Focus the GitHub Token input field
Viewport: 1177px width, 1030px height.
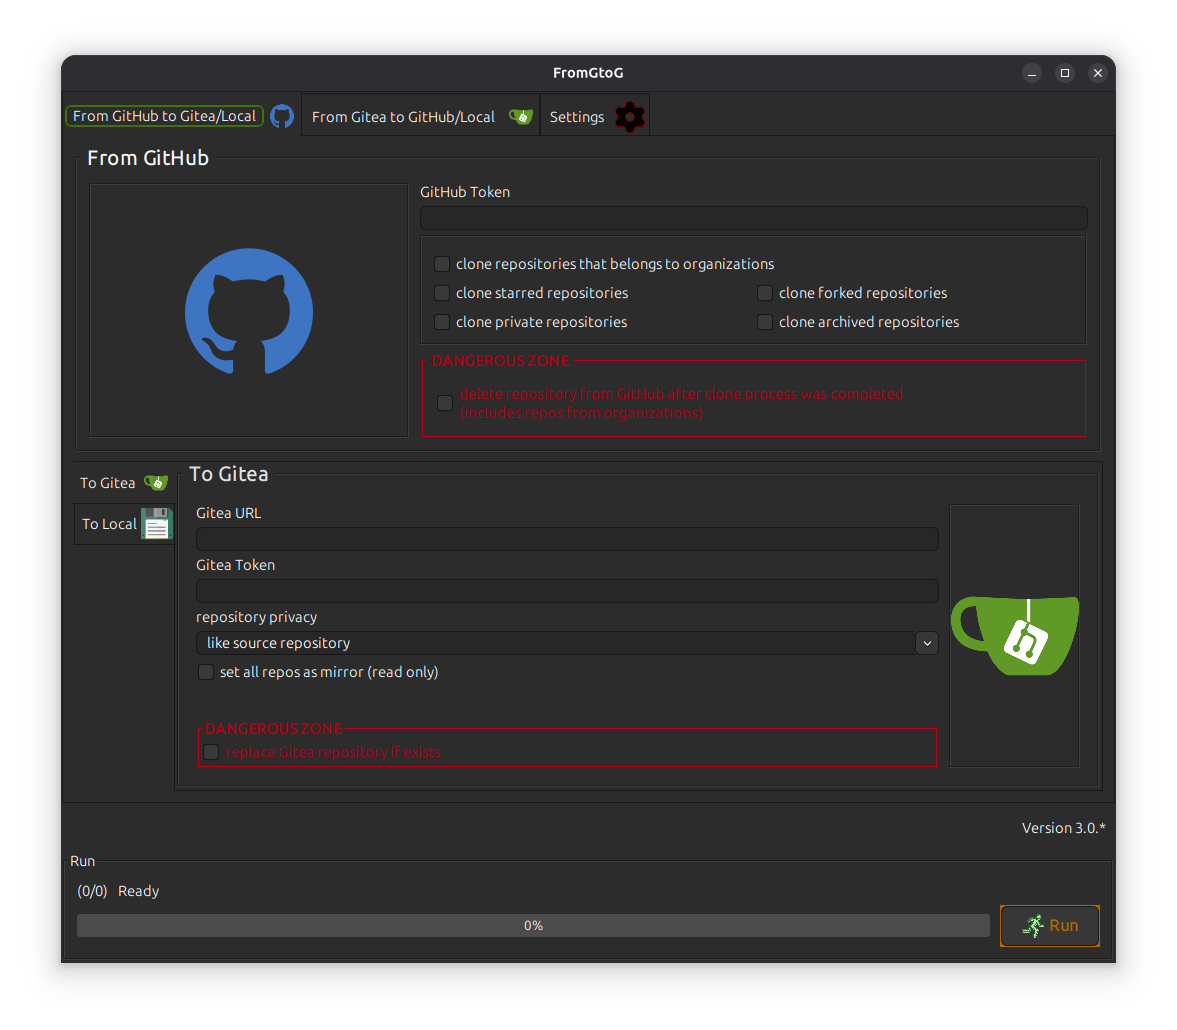coord(754,218)
